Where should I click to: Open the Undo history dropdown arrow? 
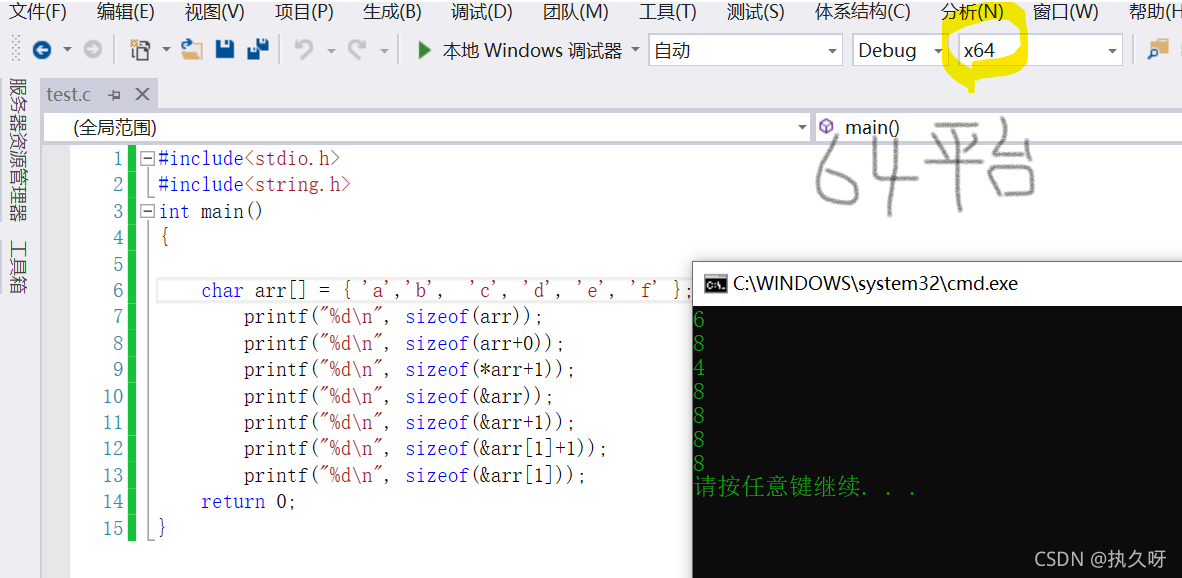click(x=331, y=51)
